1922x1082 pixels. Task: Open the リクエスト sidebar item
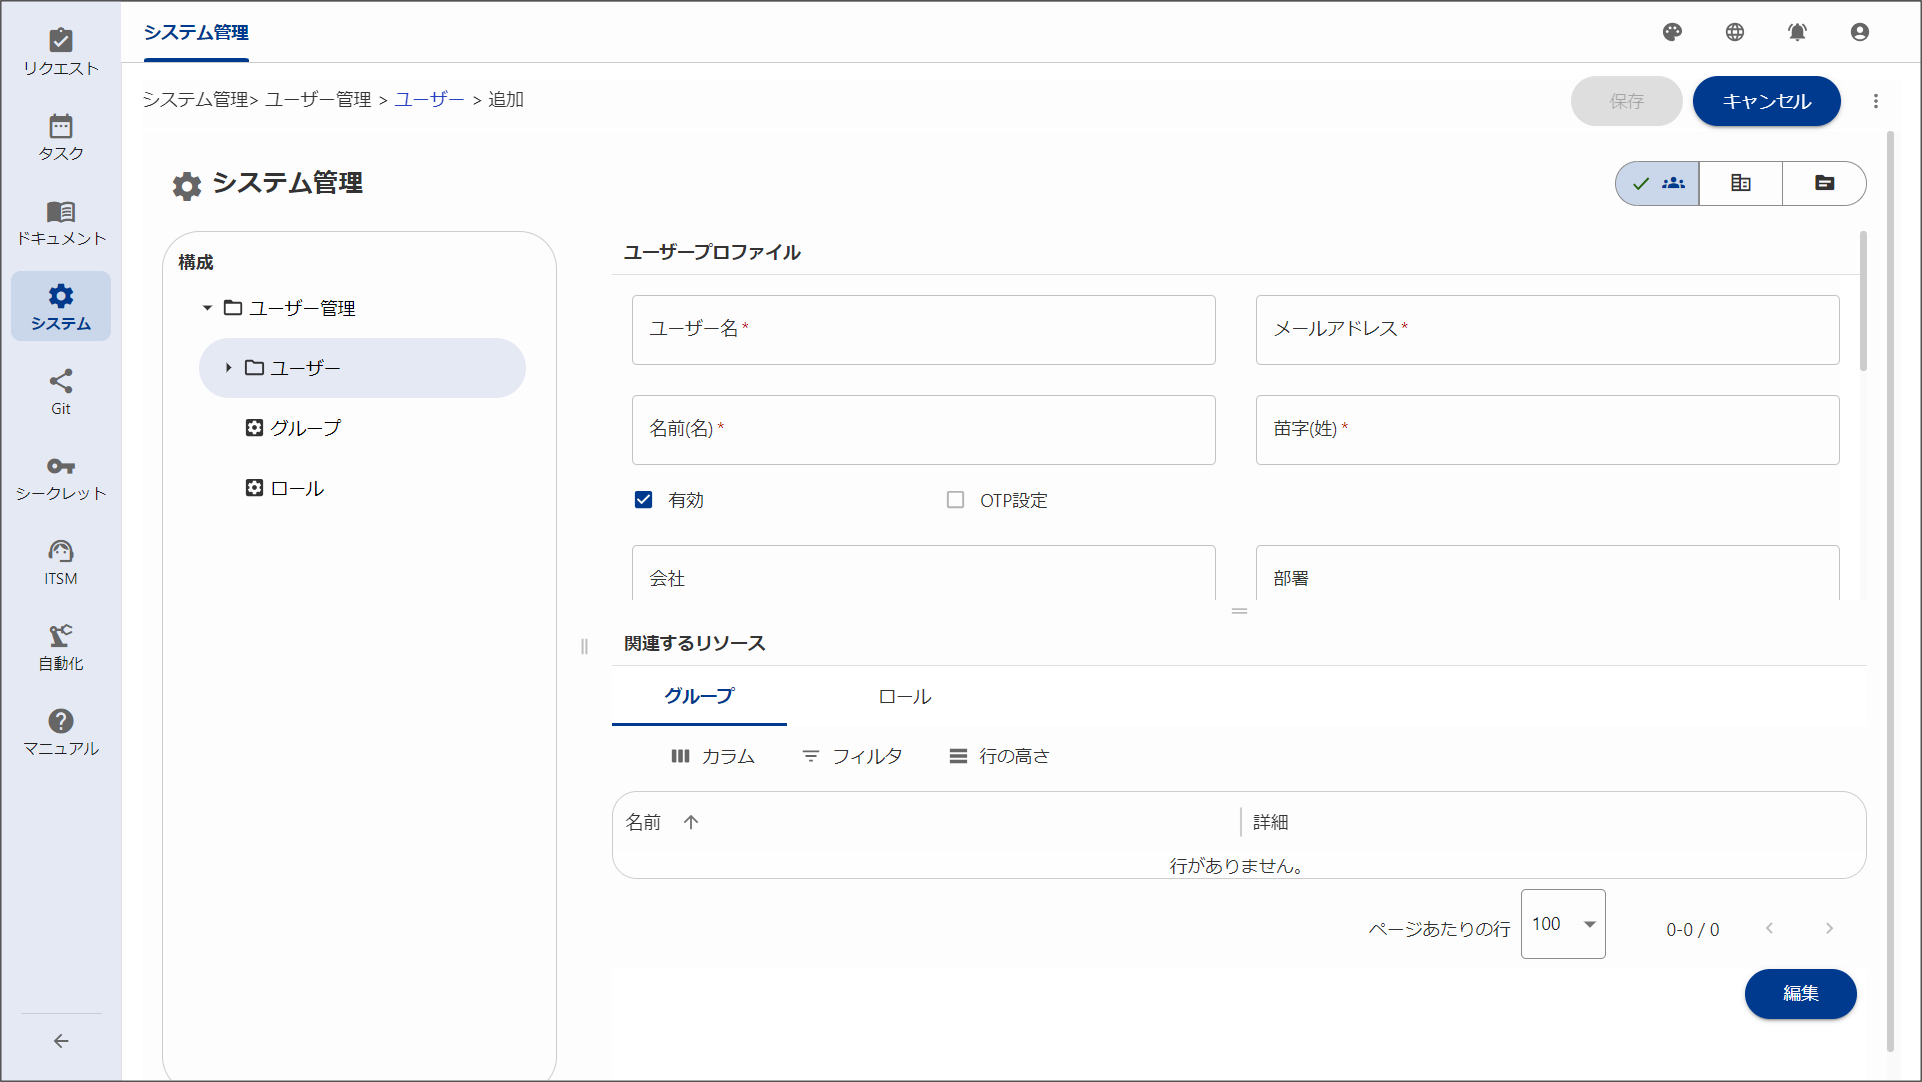pyautogui.click(x=61, y=52)
